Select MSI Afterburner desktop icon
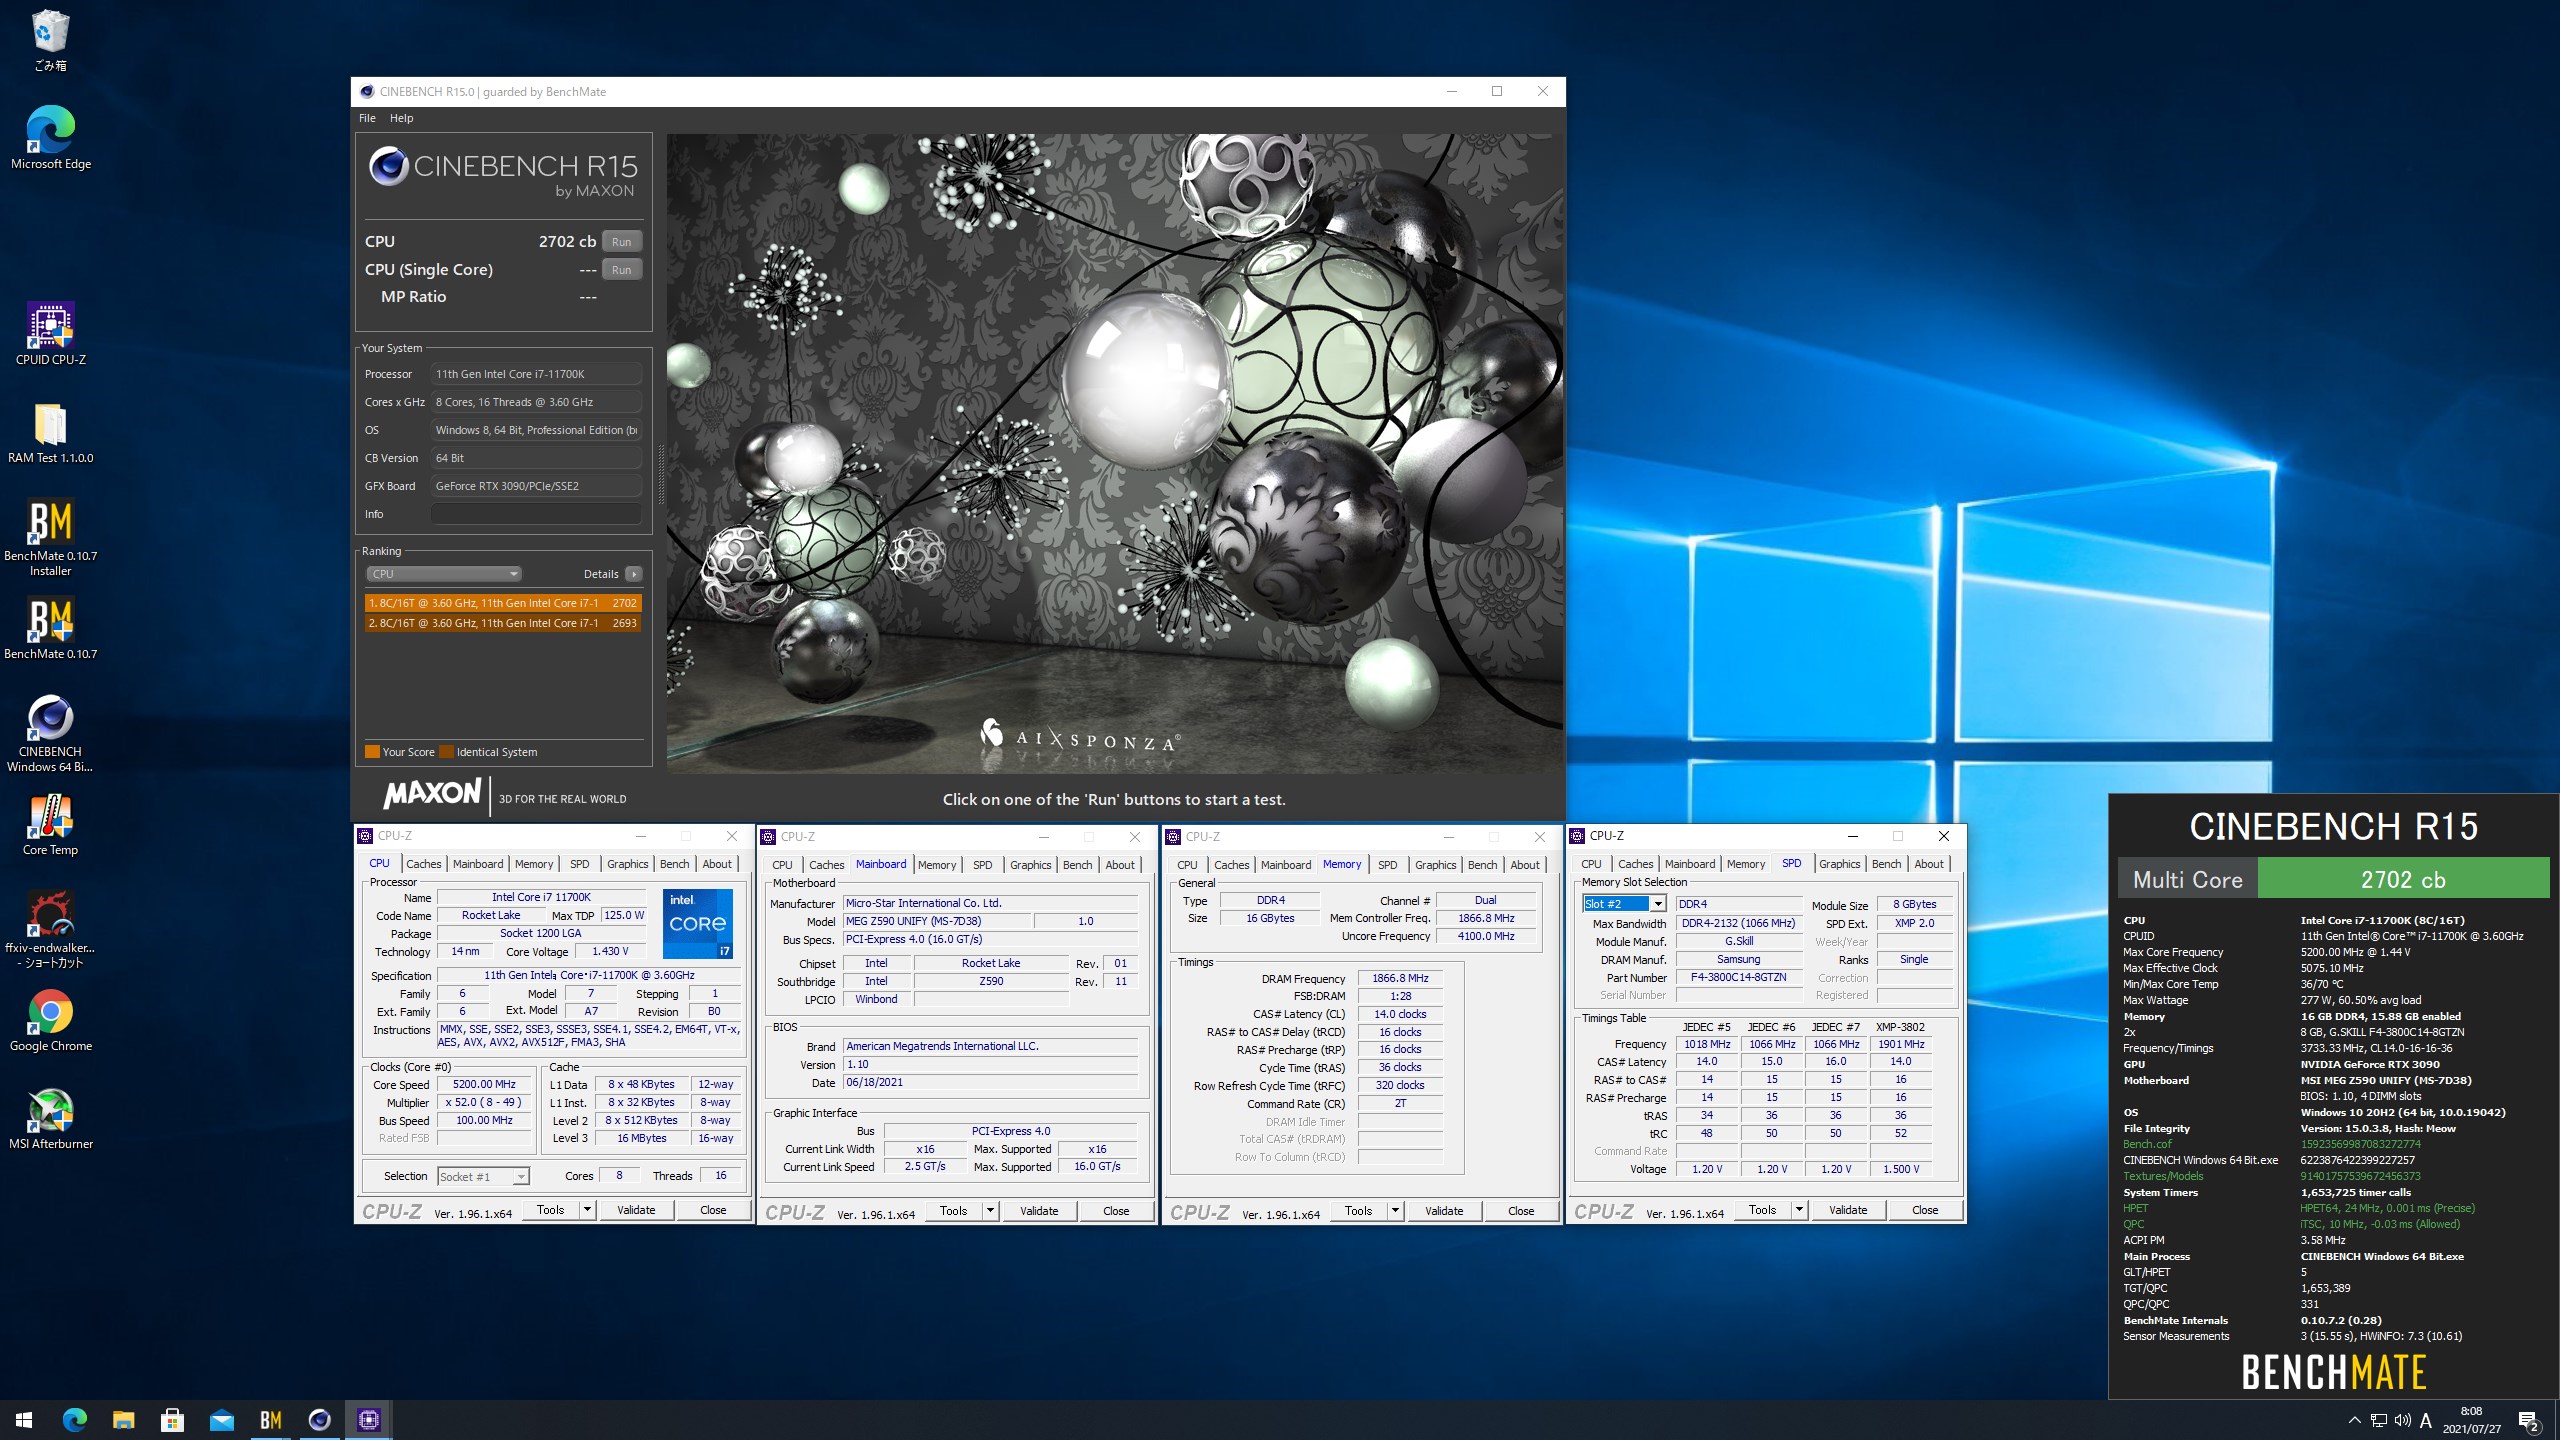This screenshot has width=2560, height=1440. click(x=50, y=1118)
